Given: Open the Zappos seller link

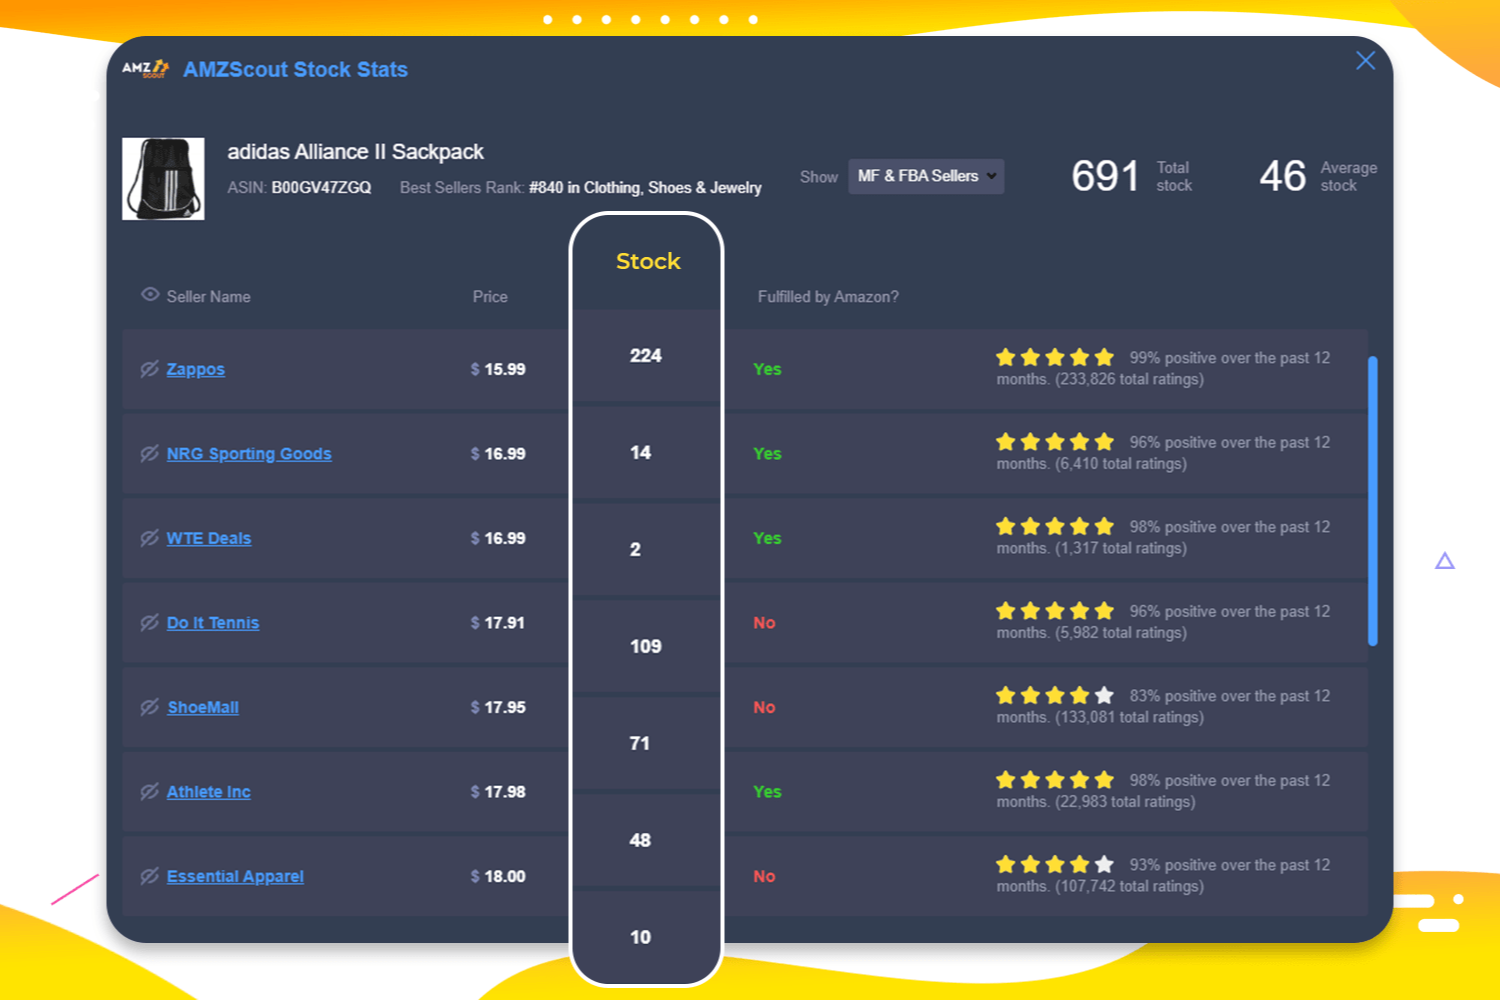Looking at the screenshot, I should 195,369.
